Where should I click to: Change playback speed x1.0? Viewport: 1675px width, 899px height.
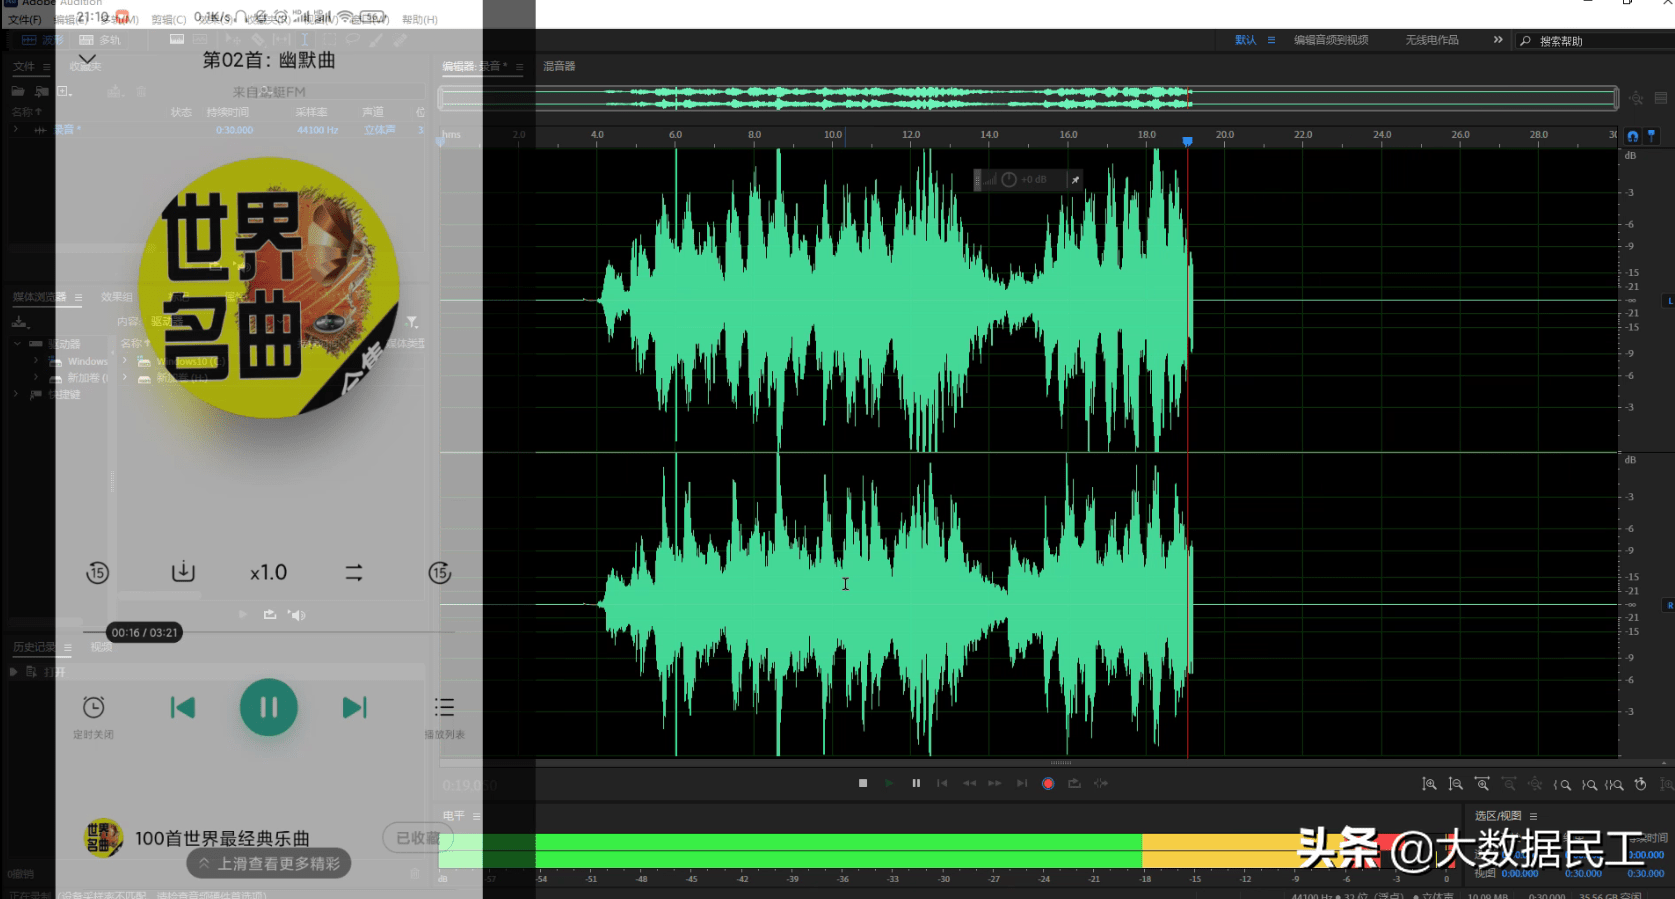(x=268, y=573)
